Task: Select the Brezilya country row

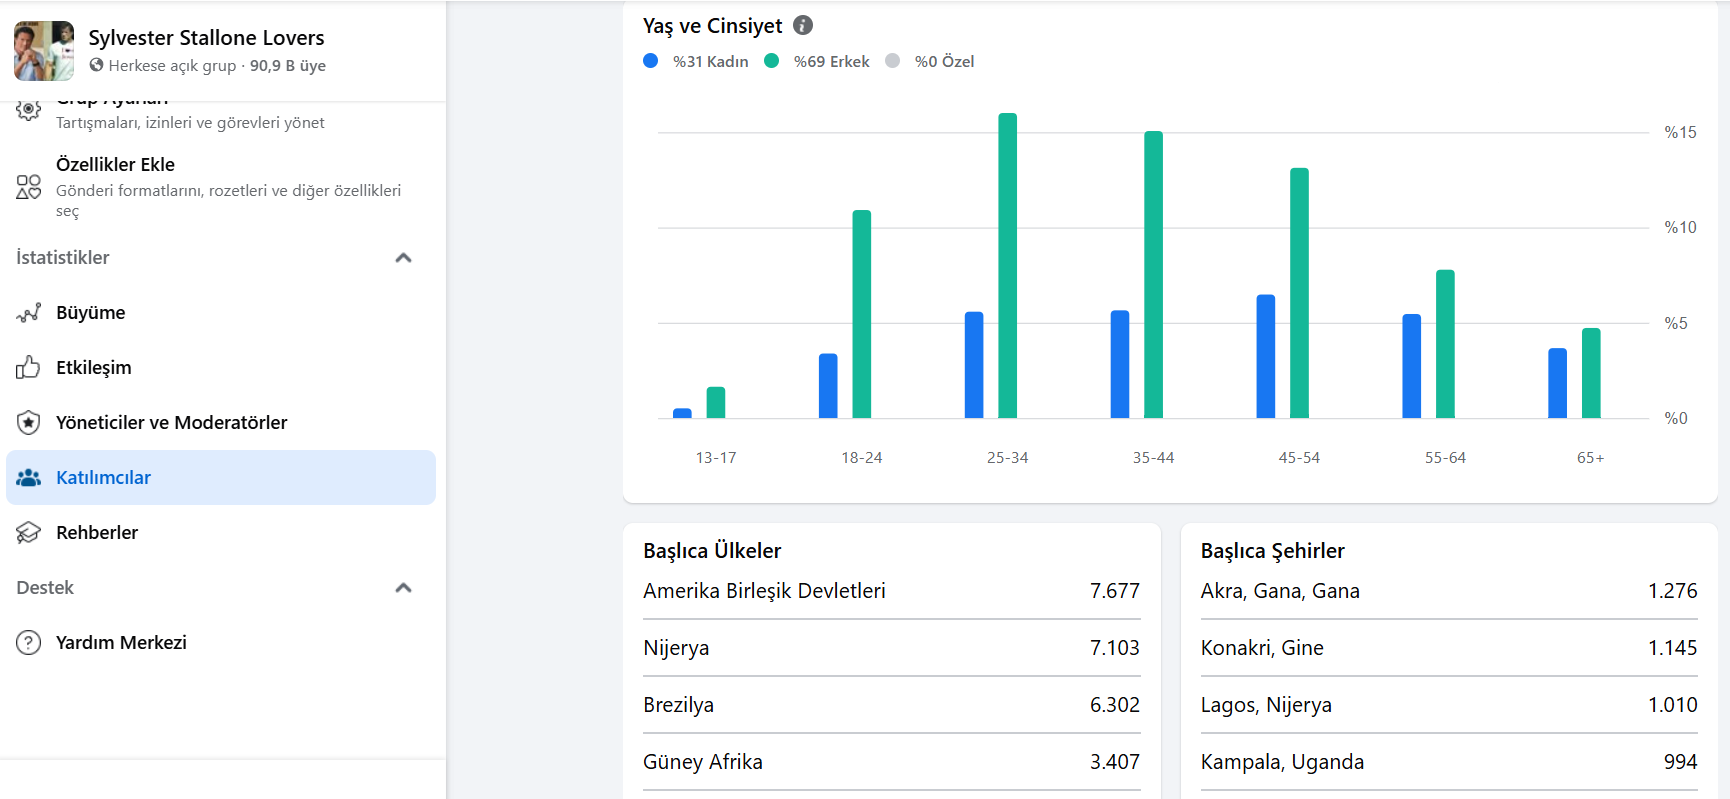Action: [892, 705]
